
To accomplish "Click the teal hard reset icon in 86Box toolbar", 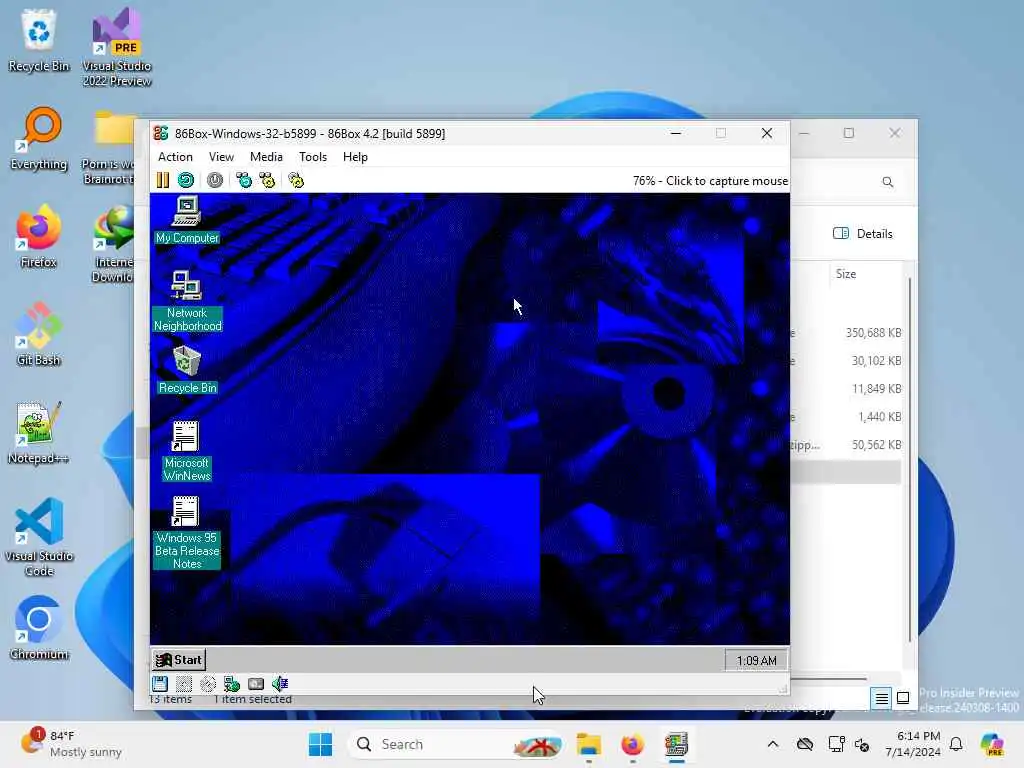I will coord(186,180).
